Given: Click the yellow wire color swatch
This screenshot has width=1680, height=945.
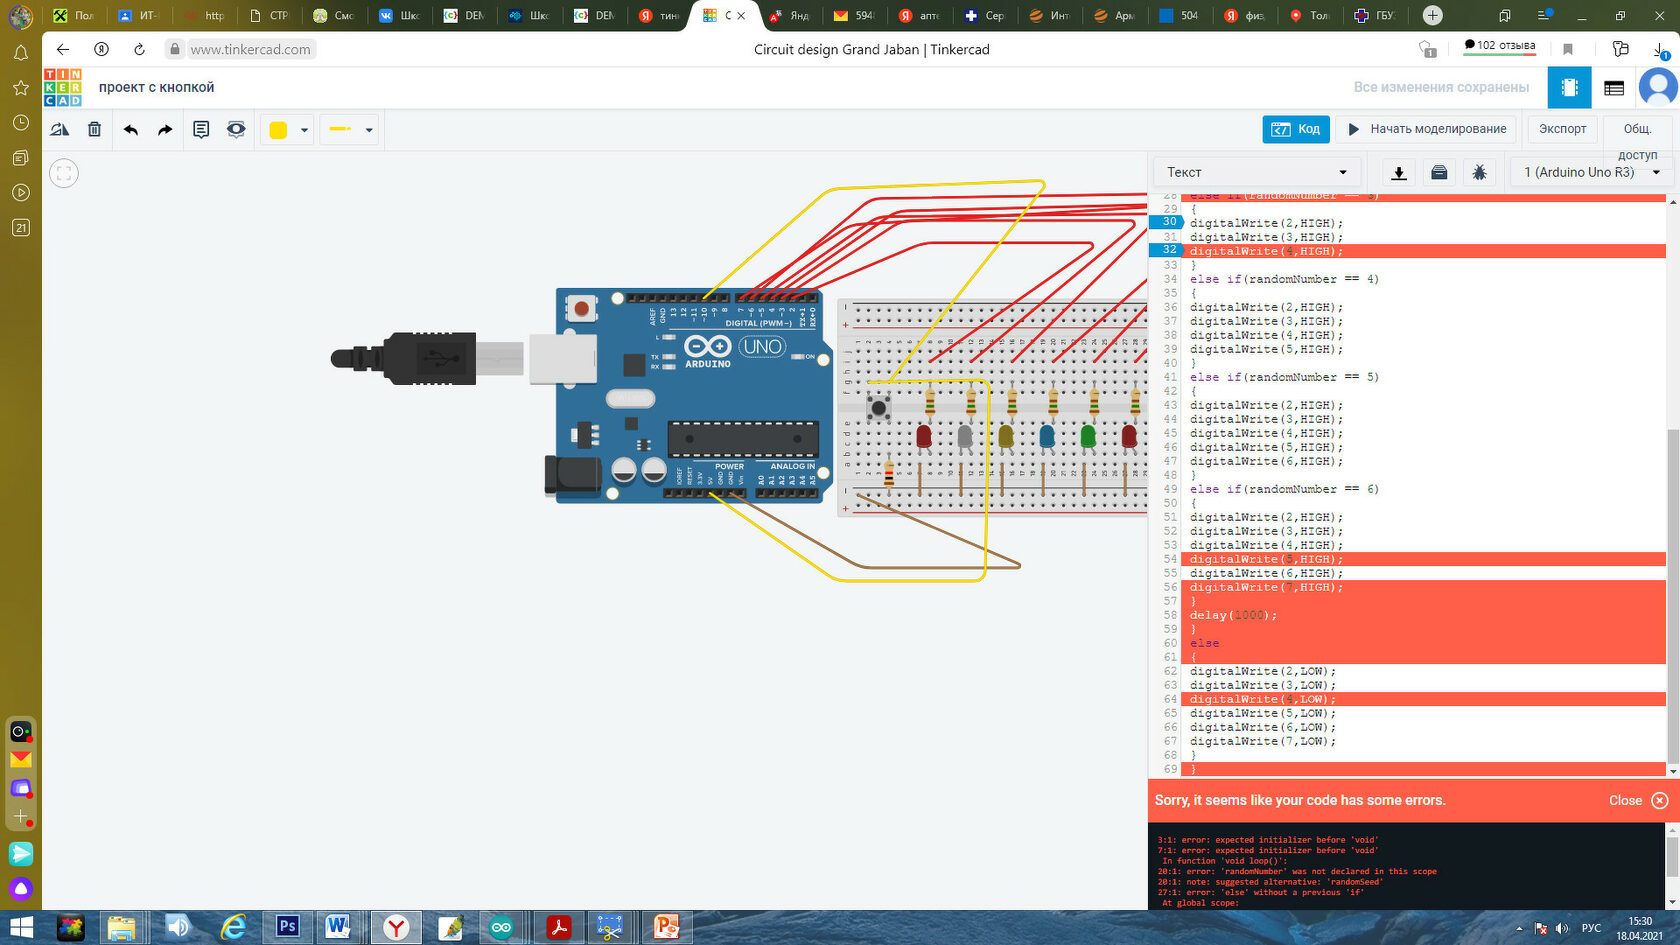Looking at the screenshot, I should coord(279,130).
